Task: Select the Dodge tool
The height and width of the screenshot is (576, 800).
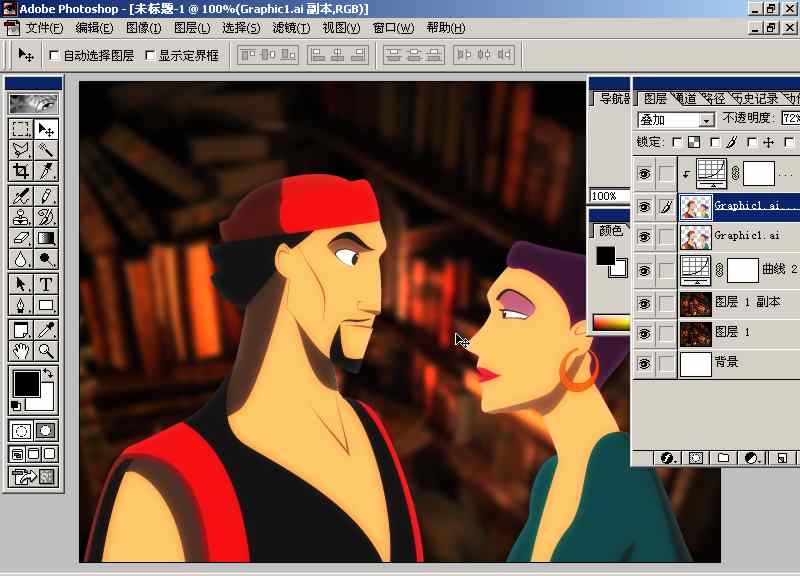Action: pos(46,259)
